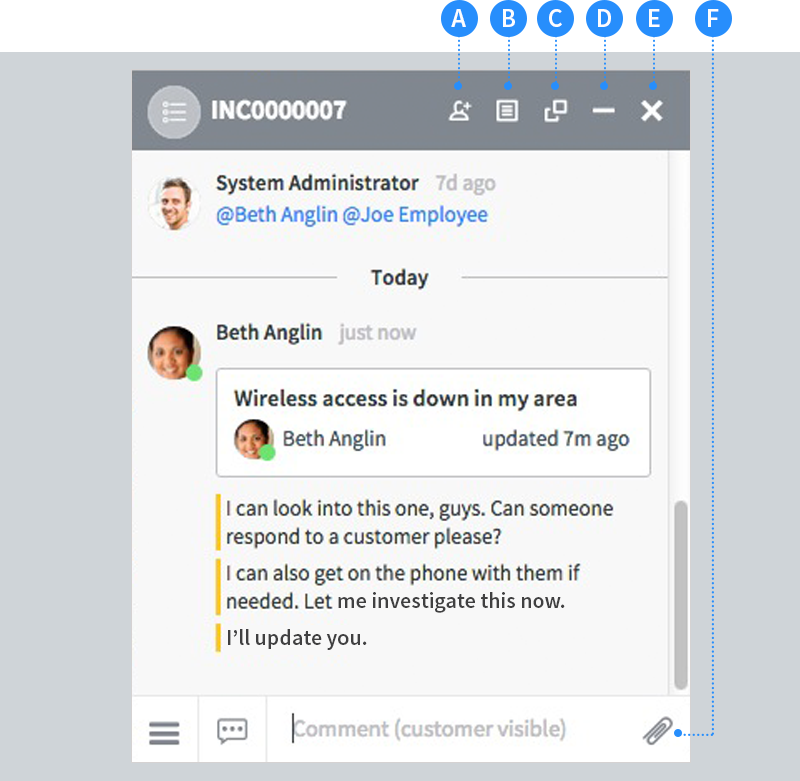Minimize the chat window
Image resolution: width=800 pixels, height=781 pixels.
(x=603, y=111)
